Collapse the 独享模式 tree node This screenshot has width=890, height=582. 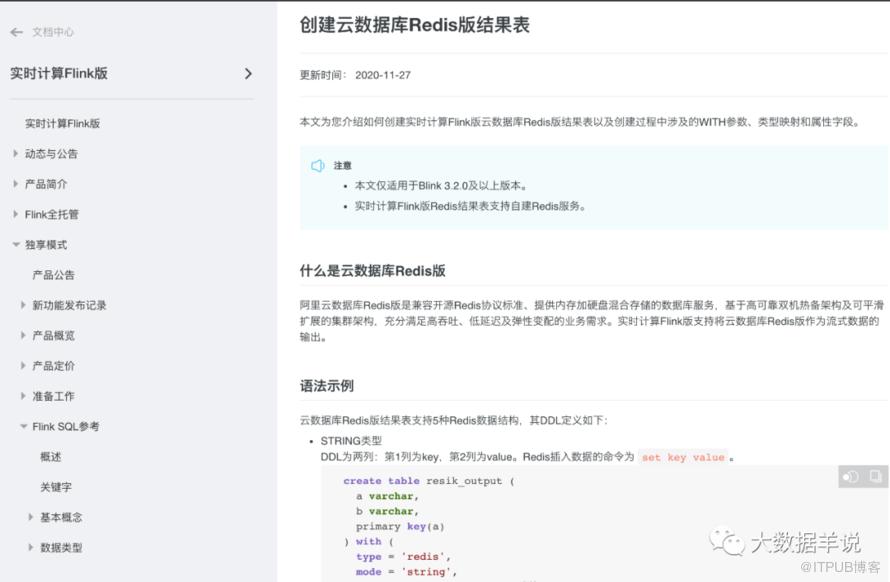coord(16,244)
